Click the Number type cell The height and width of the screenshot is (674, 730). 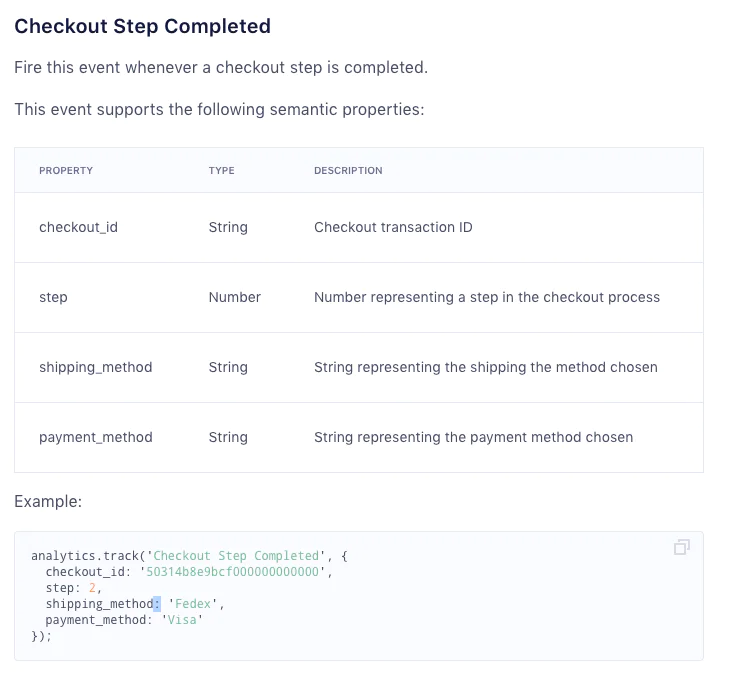tap(234, 297)
